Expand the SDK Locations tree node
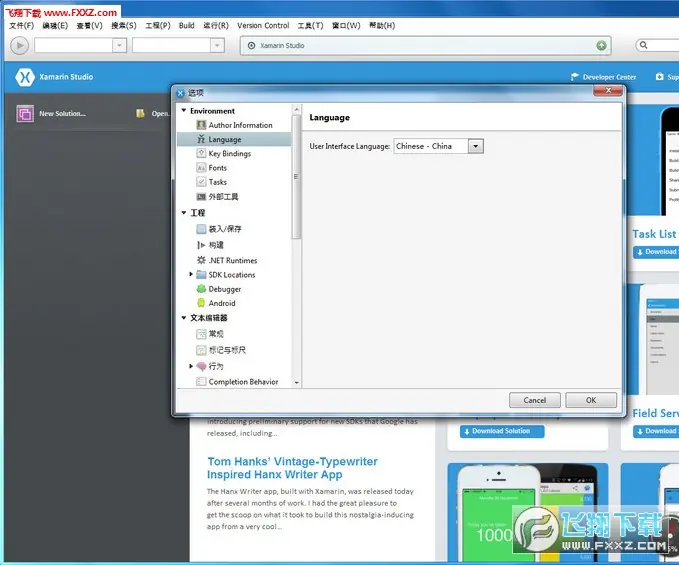This screenshot has width=679, height=565. coord(191,274)
